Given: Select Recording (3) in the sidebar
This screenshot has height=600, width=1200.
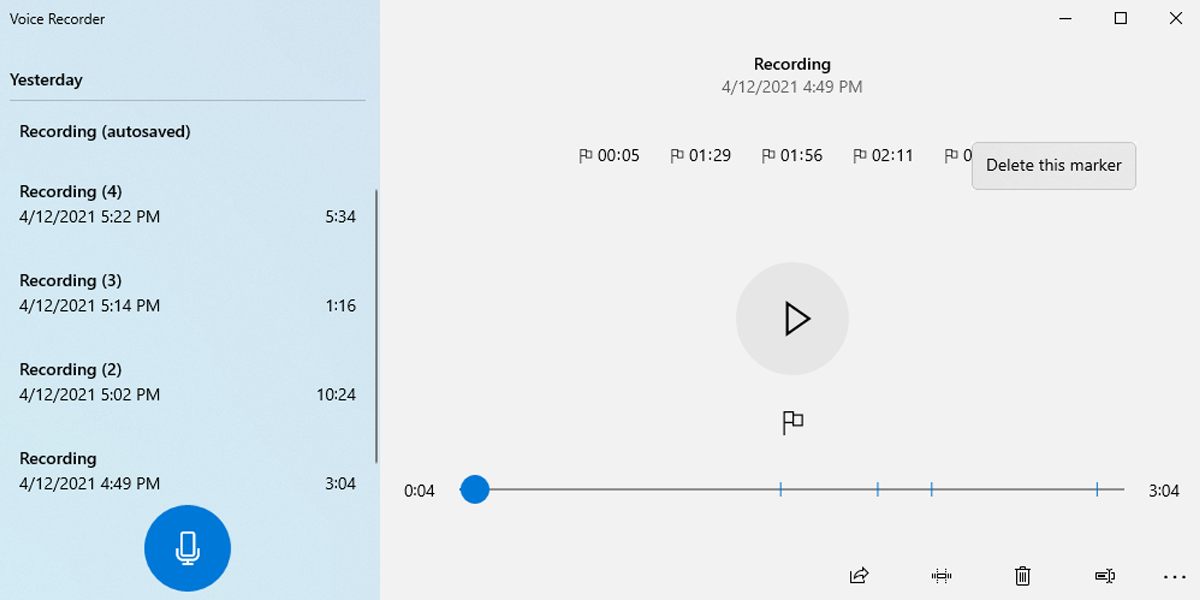Looking at the screenshot, I should [x=150, y=292].
